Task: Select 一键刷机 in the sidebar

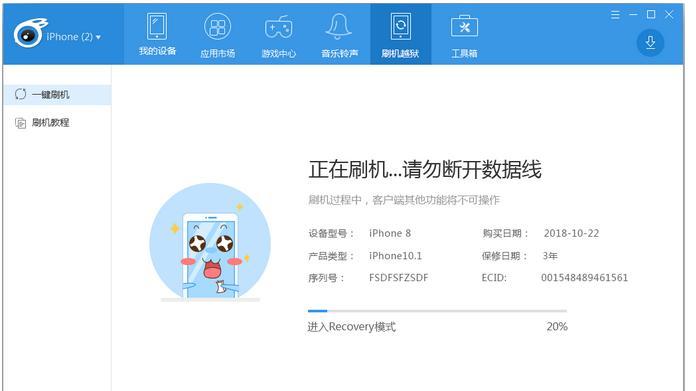Action: tap(57, 95)
